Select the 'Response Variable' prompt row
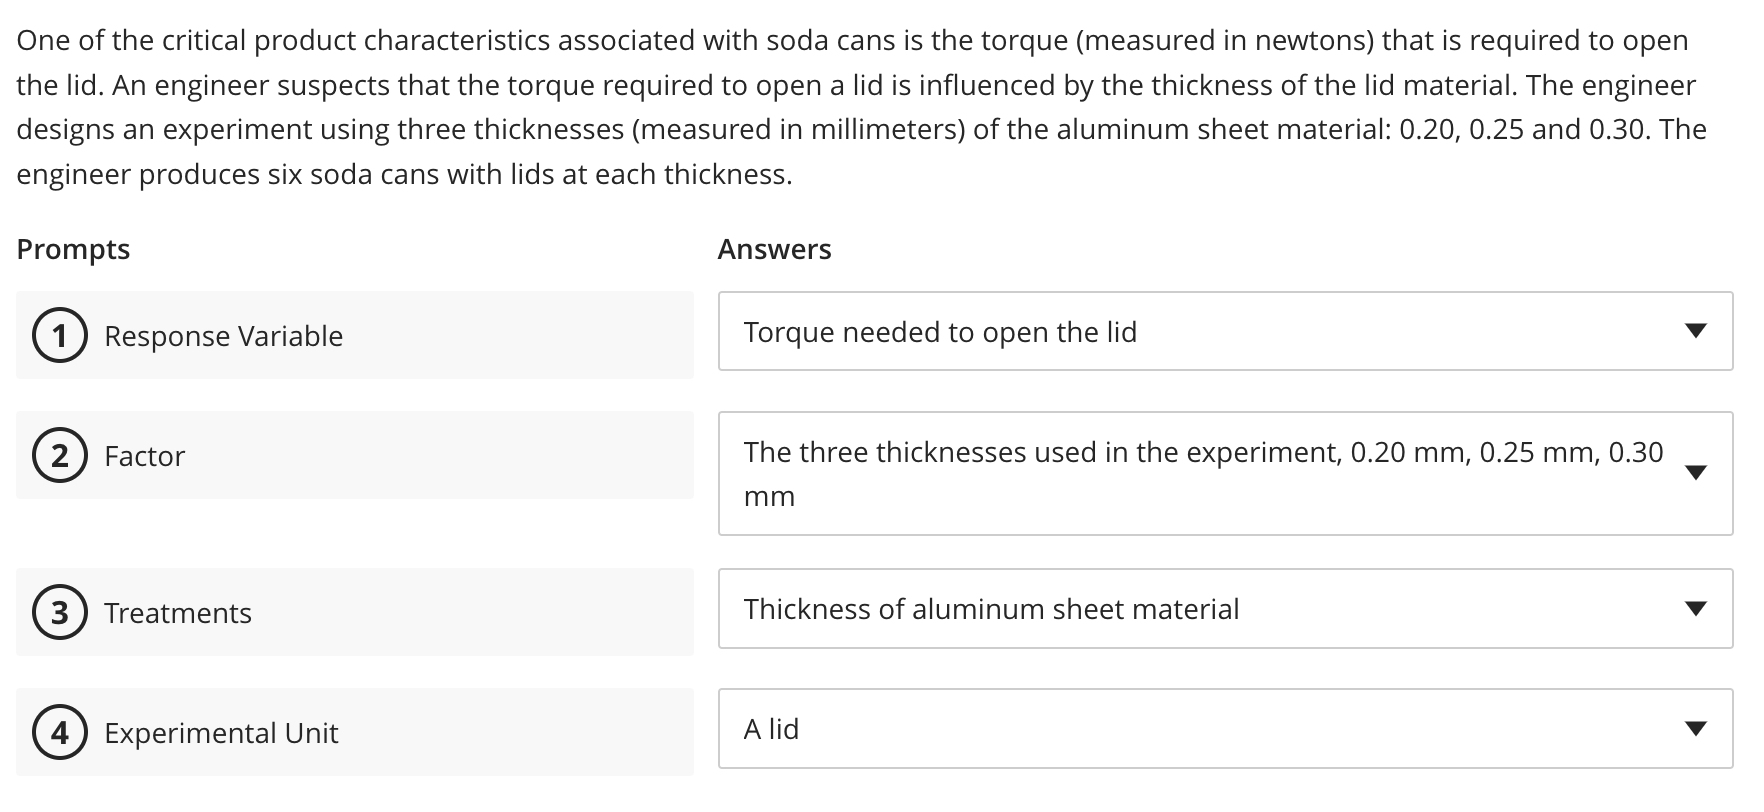Screen dimensions: 1764x812 pos(355,336)
